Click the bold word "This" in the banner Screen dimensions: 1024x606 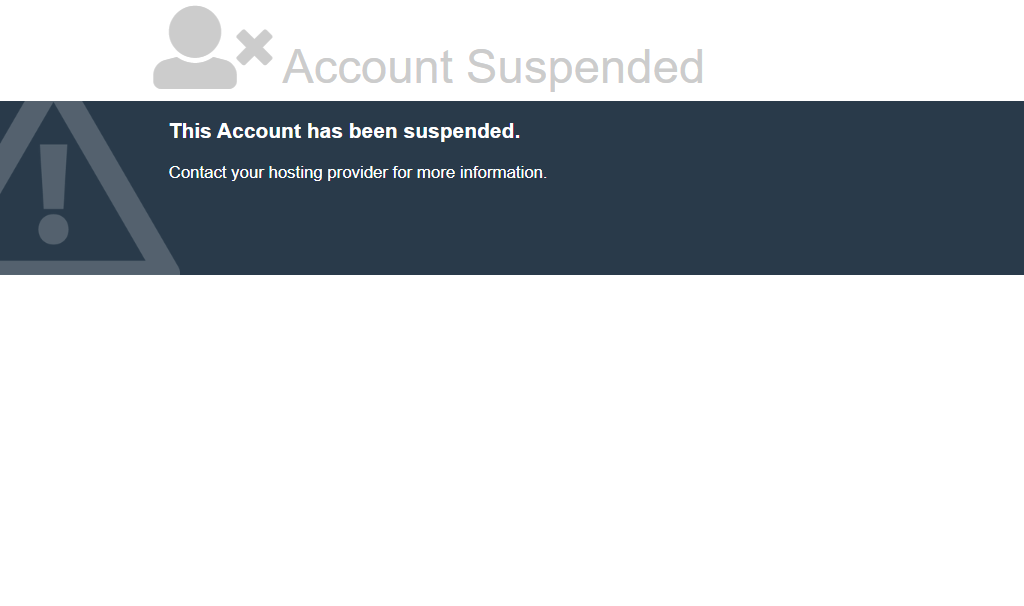point(190,131)
